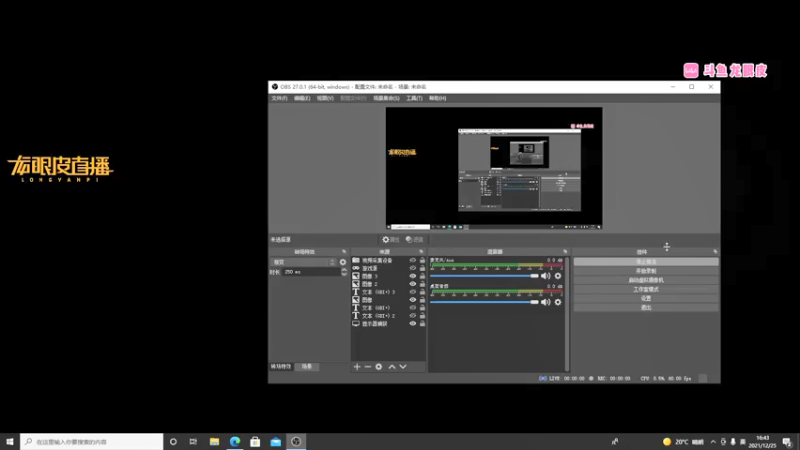Screen dimensions: 800x450
Task: Adjust the 麦克风/Aux volume slider
Action: [x=484, y=276]
